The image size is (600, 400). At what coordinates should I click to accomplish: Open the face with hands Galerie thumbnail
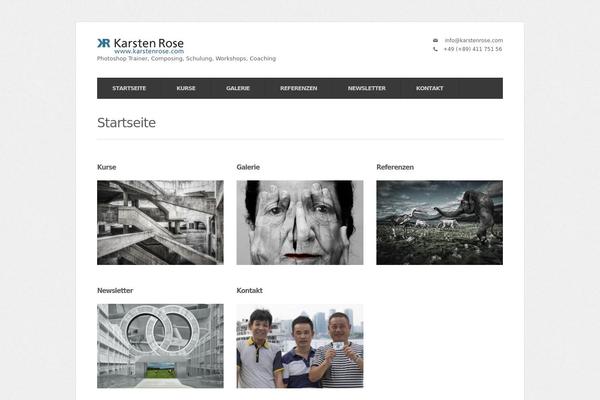click(300, 222)
